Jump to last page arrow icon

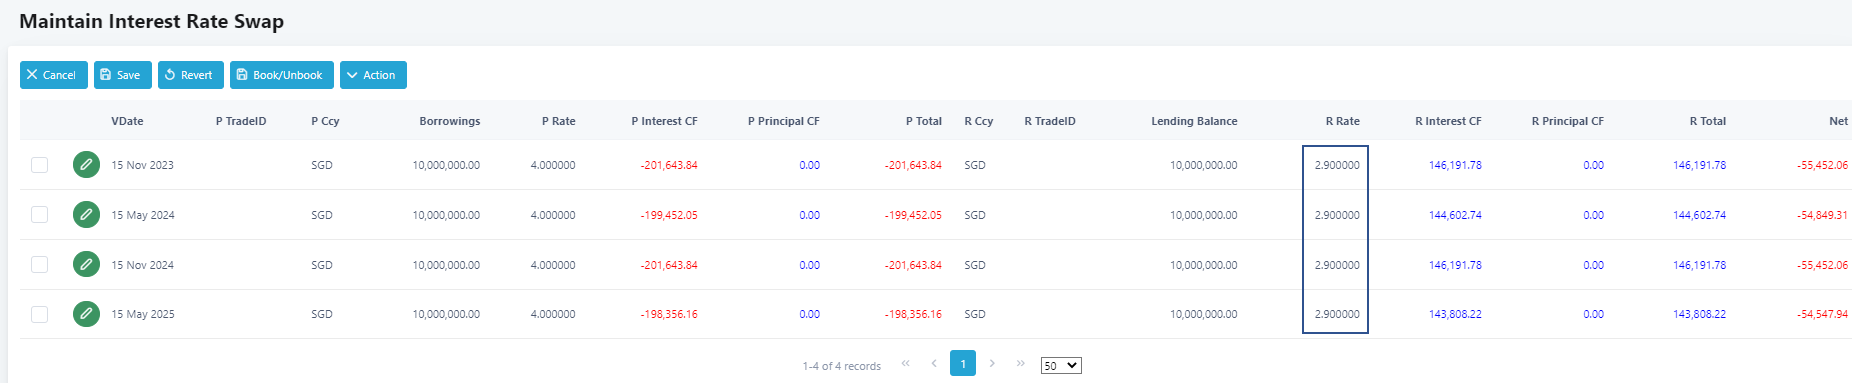[1021, 363]
